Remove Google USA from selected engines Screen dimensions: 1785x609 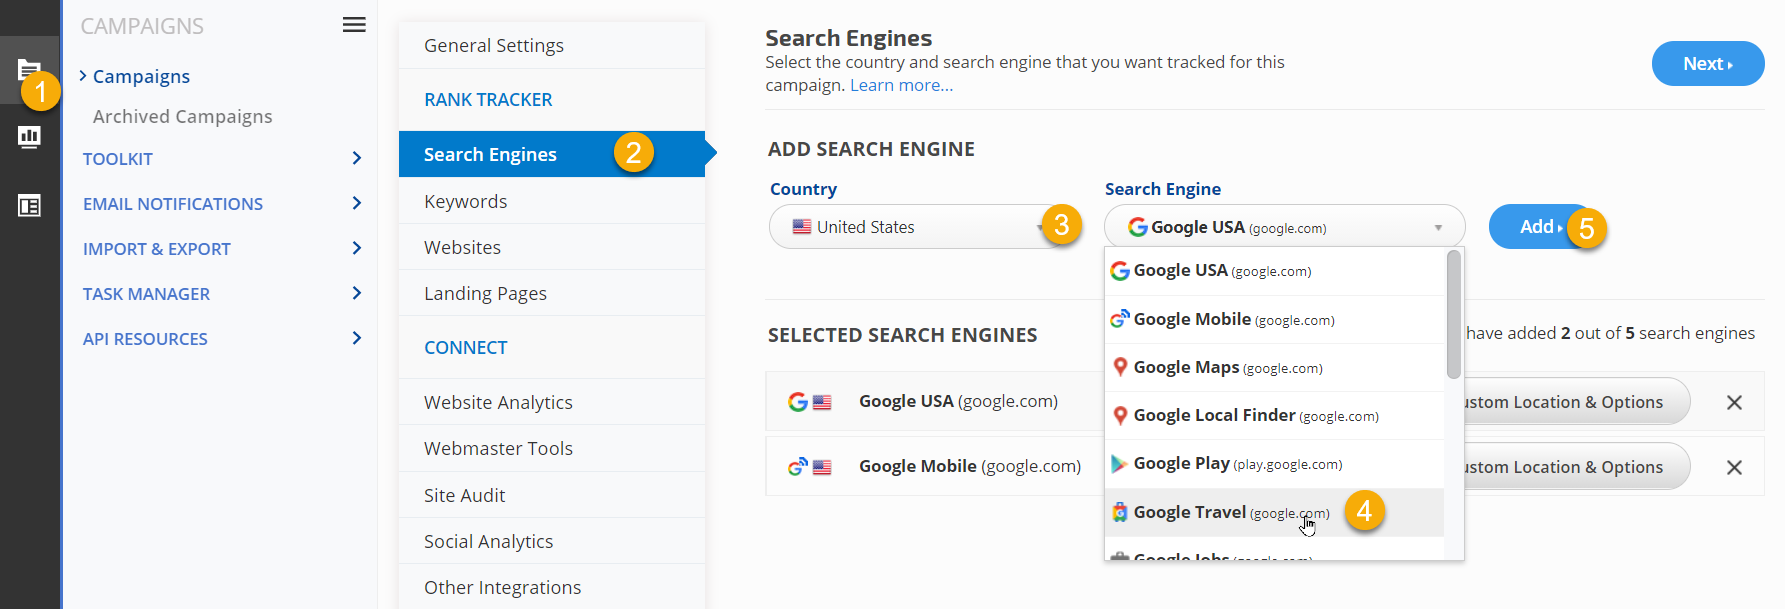(x=1734, y=402)
